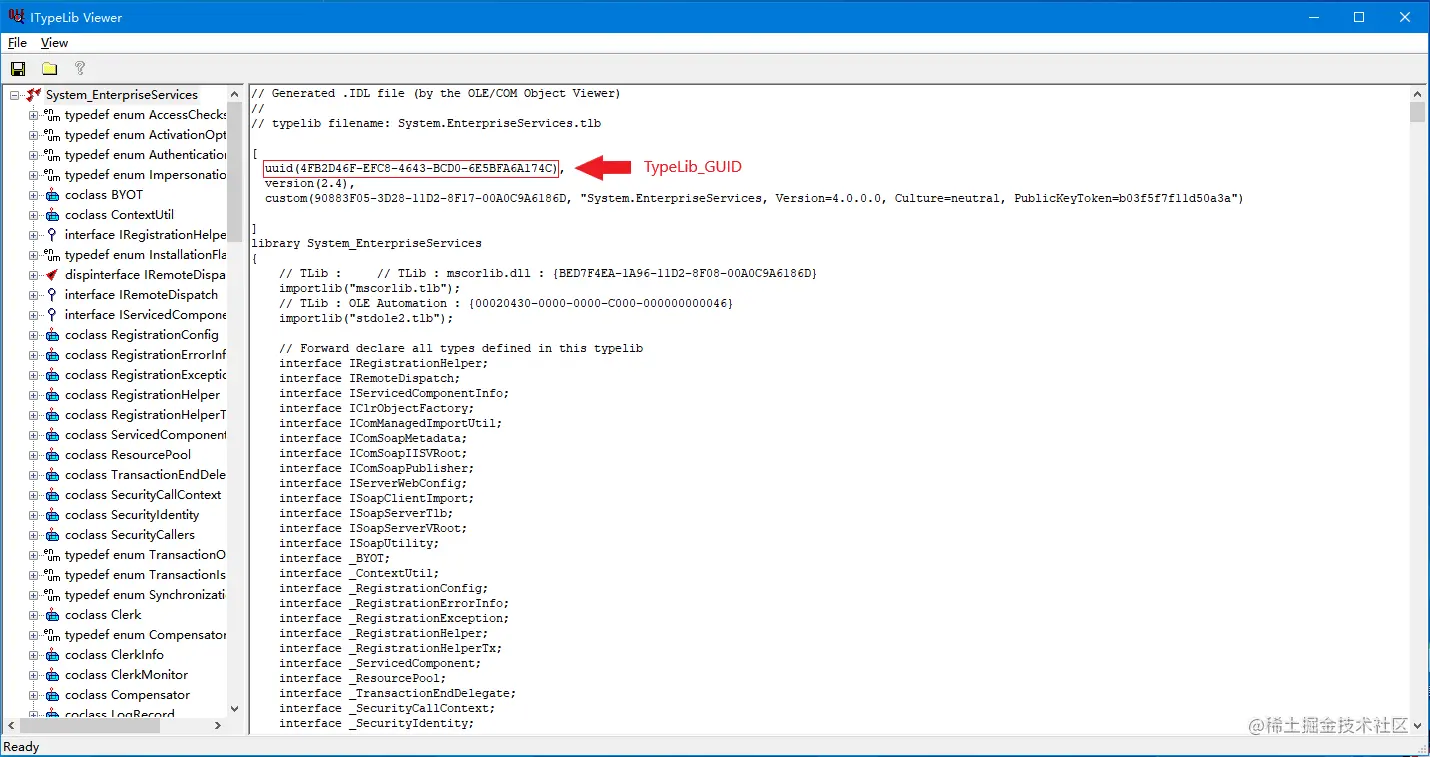Click 'interface _TransactionEndDelegate;' line

398,694
